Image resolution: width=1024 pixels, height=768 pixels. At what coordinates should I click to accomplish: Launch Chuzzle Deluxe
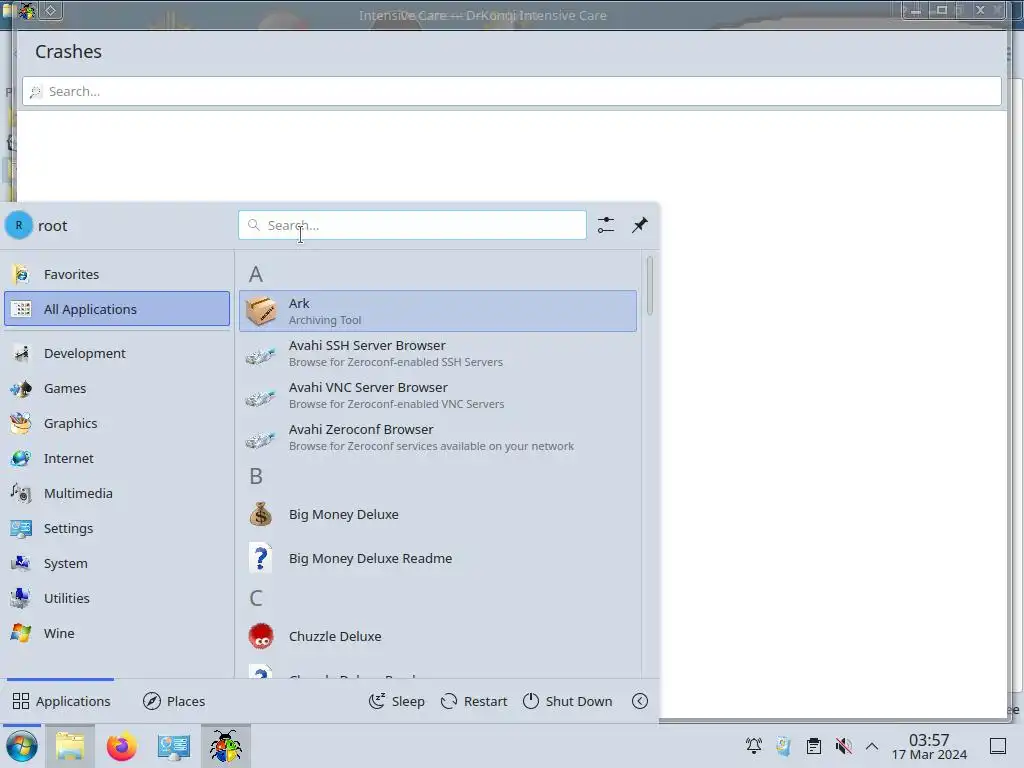pos(438,636)
